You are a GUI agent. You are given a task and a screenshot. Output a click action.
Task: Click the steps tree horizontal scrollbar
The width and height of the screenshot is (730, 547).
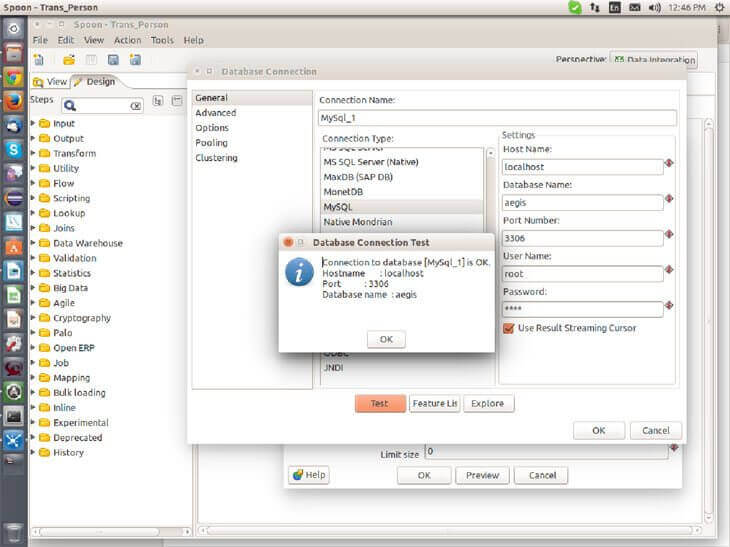100,532
